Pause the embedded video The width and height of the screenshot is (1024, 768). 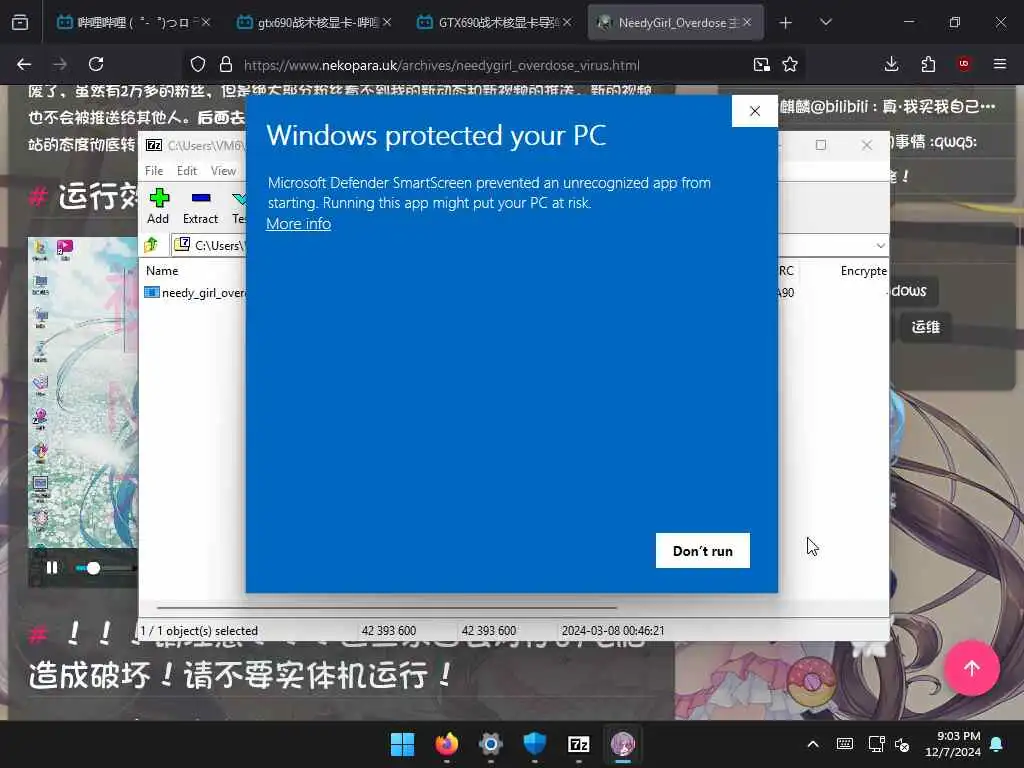point(52,568)
